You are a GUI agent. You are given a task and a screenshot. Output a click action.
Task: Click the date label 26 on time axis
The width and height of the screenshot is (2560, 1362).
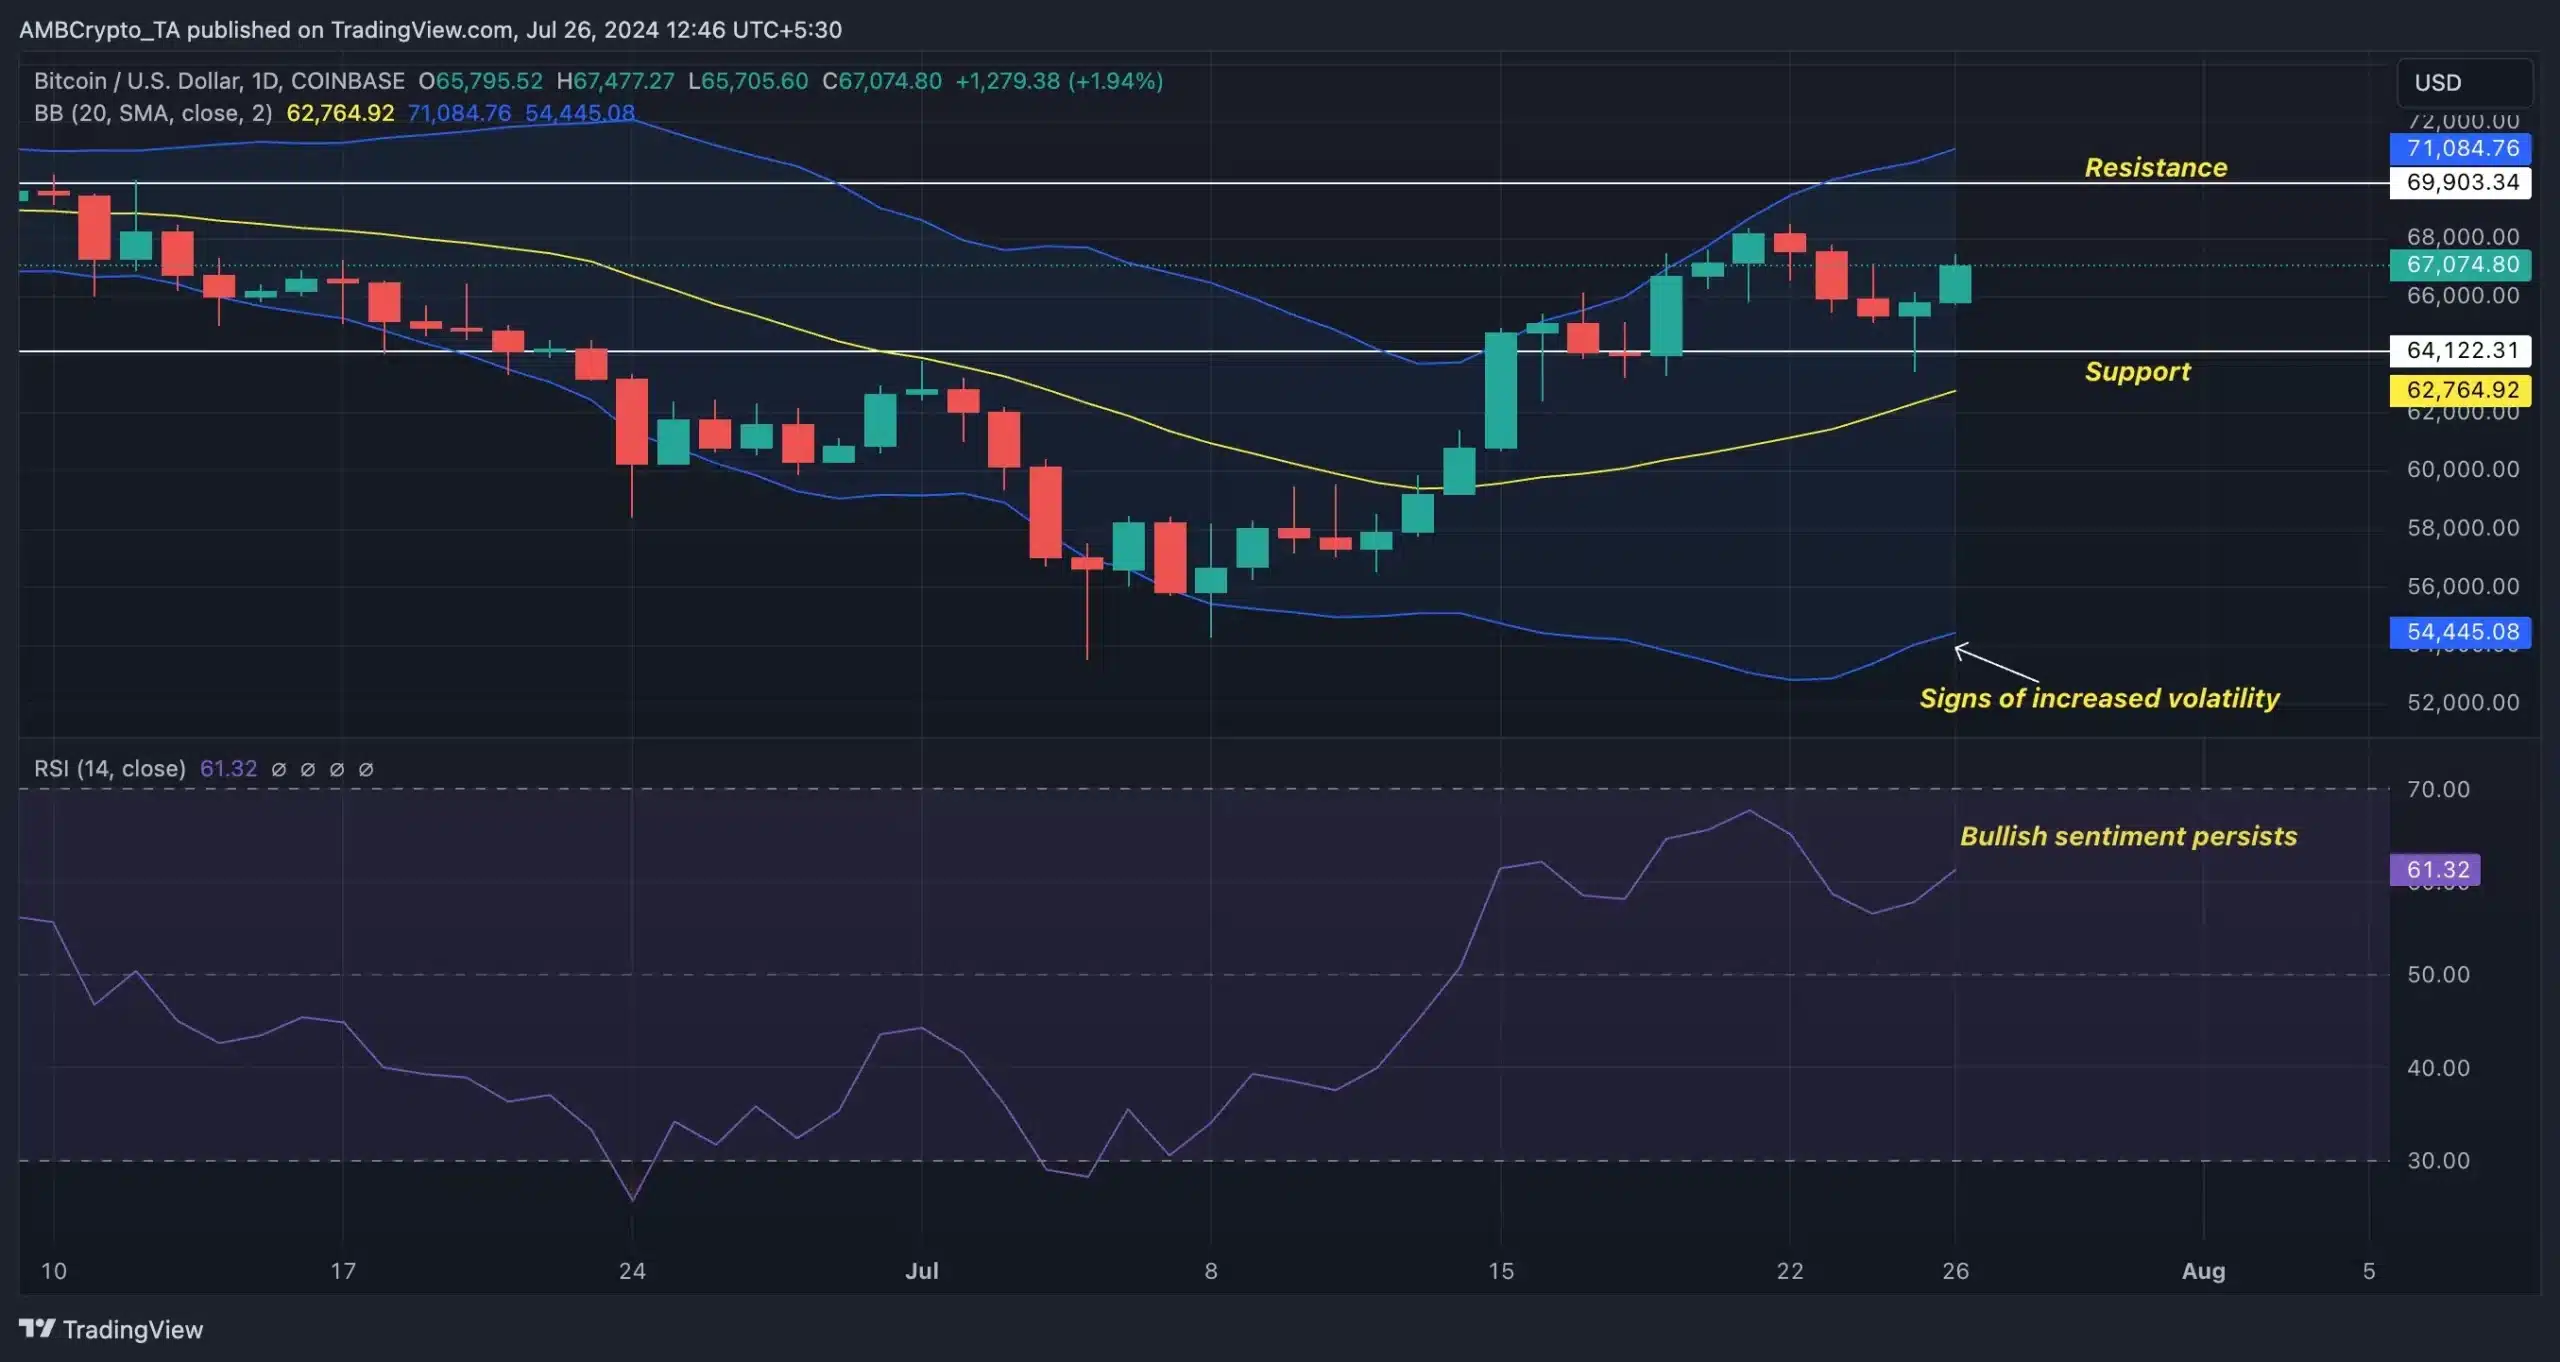[1955, 1271]
